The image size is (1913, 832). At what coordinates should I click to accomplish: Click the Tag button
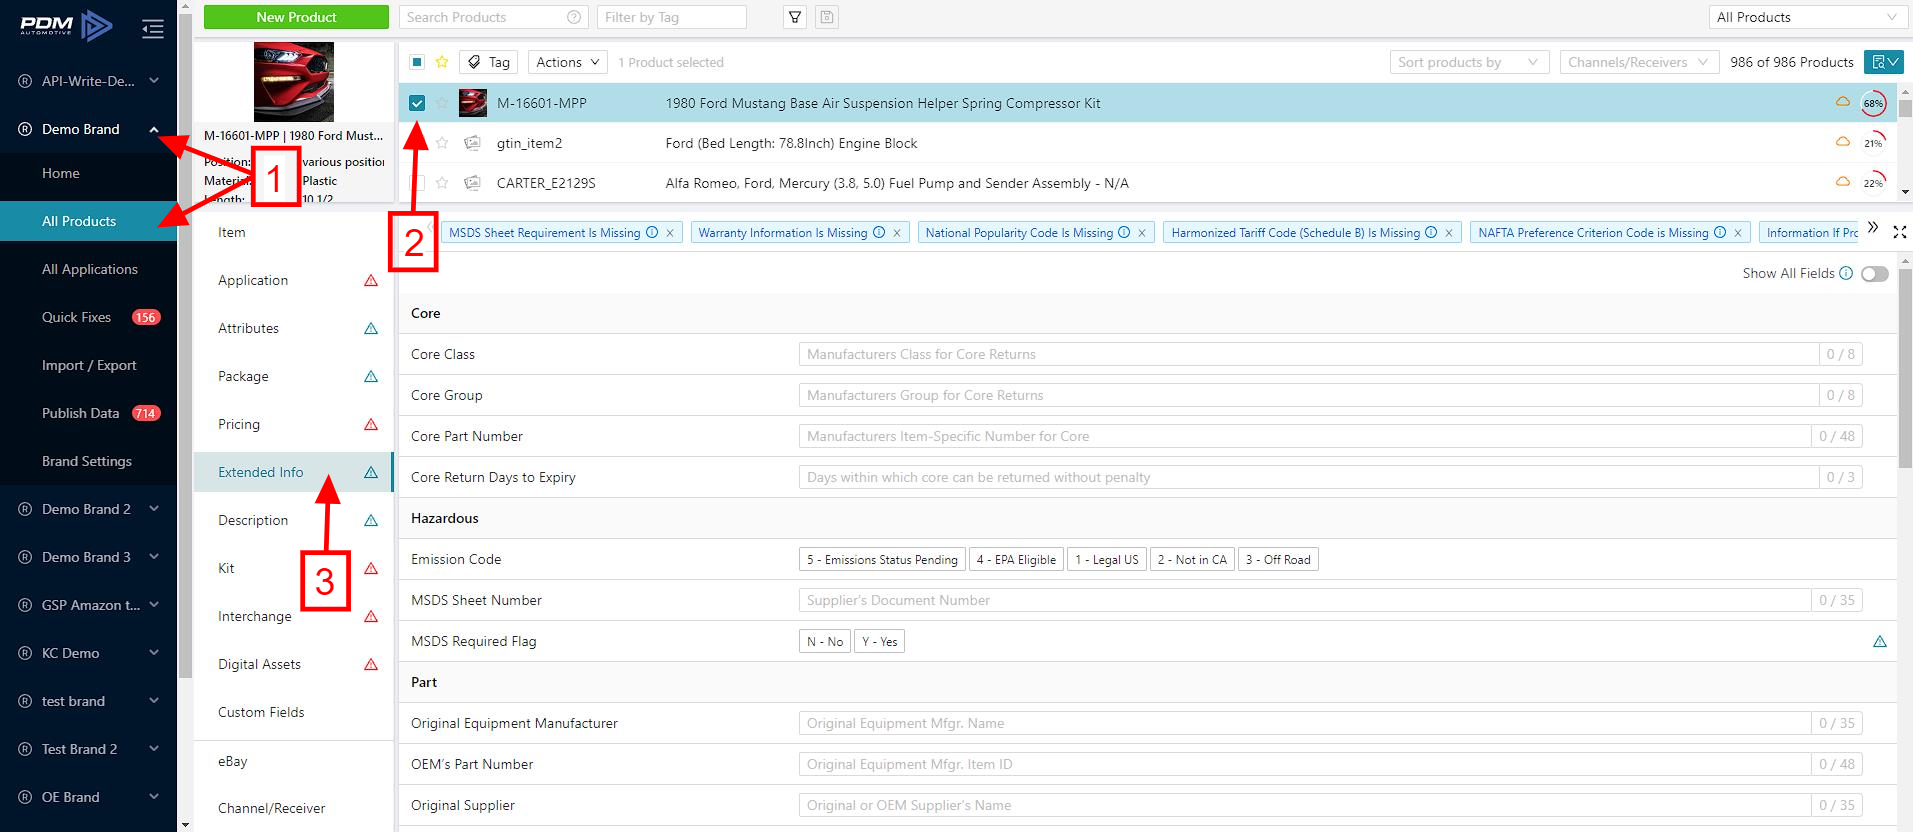pyautogui.click(x=489, y=62)
